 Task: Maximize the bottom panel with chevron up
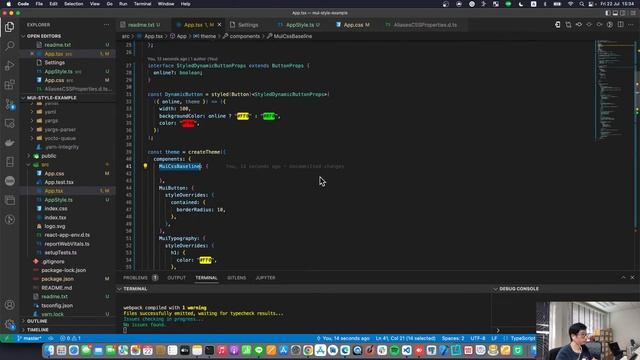pos(623,278)
